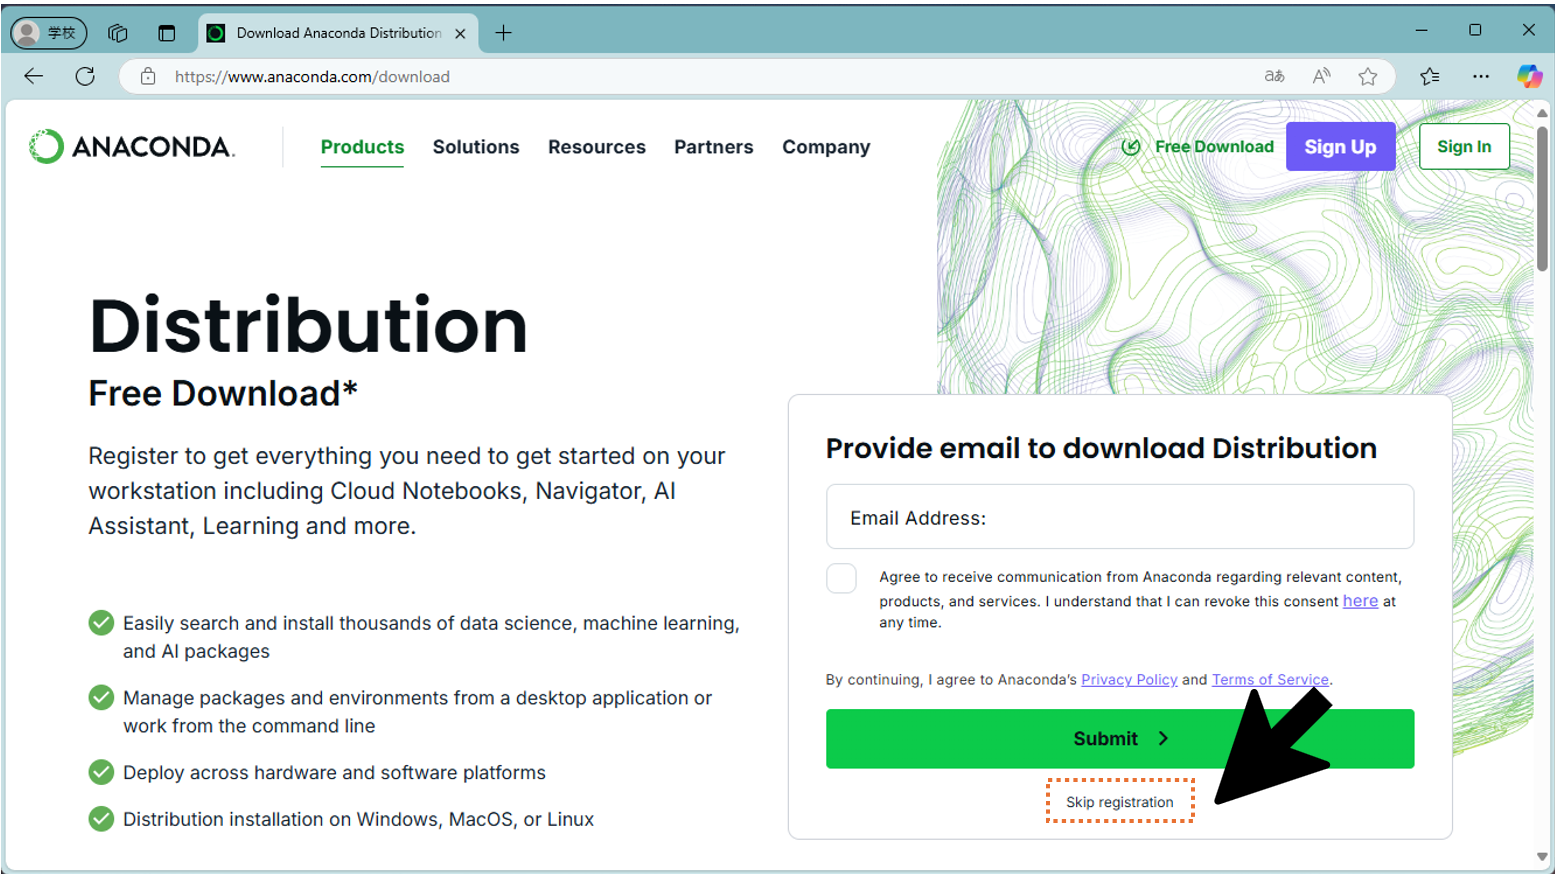Open Copilot with the colorful icon

pos(1529,76)
